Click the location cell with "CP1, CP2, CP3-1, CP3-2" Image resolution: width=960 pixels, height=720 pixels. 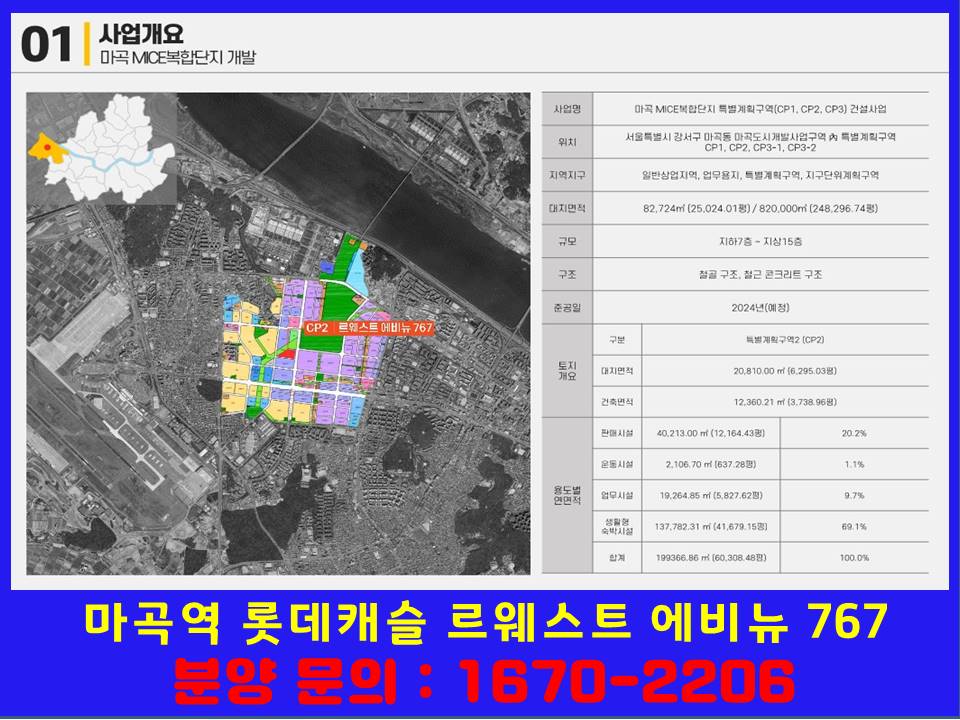[760, 142]
